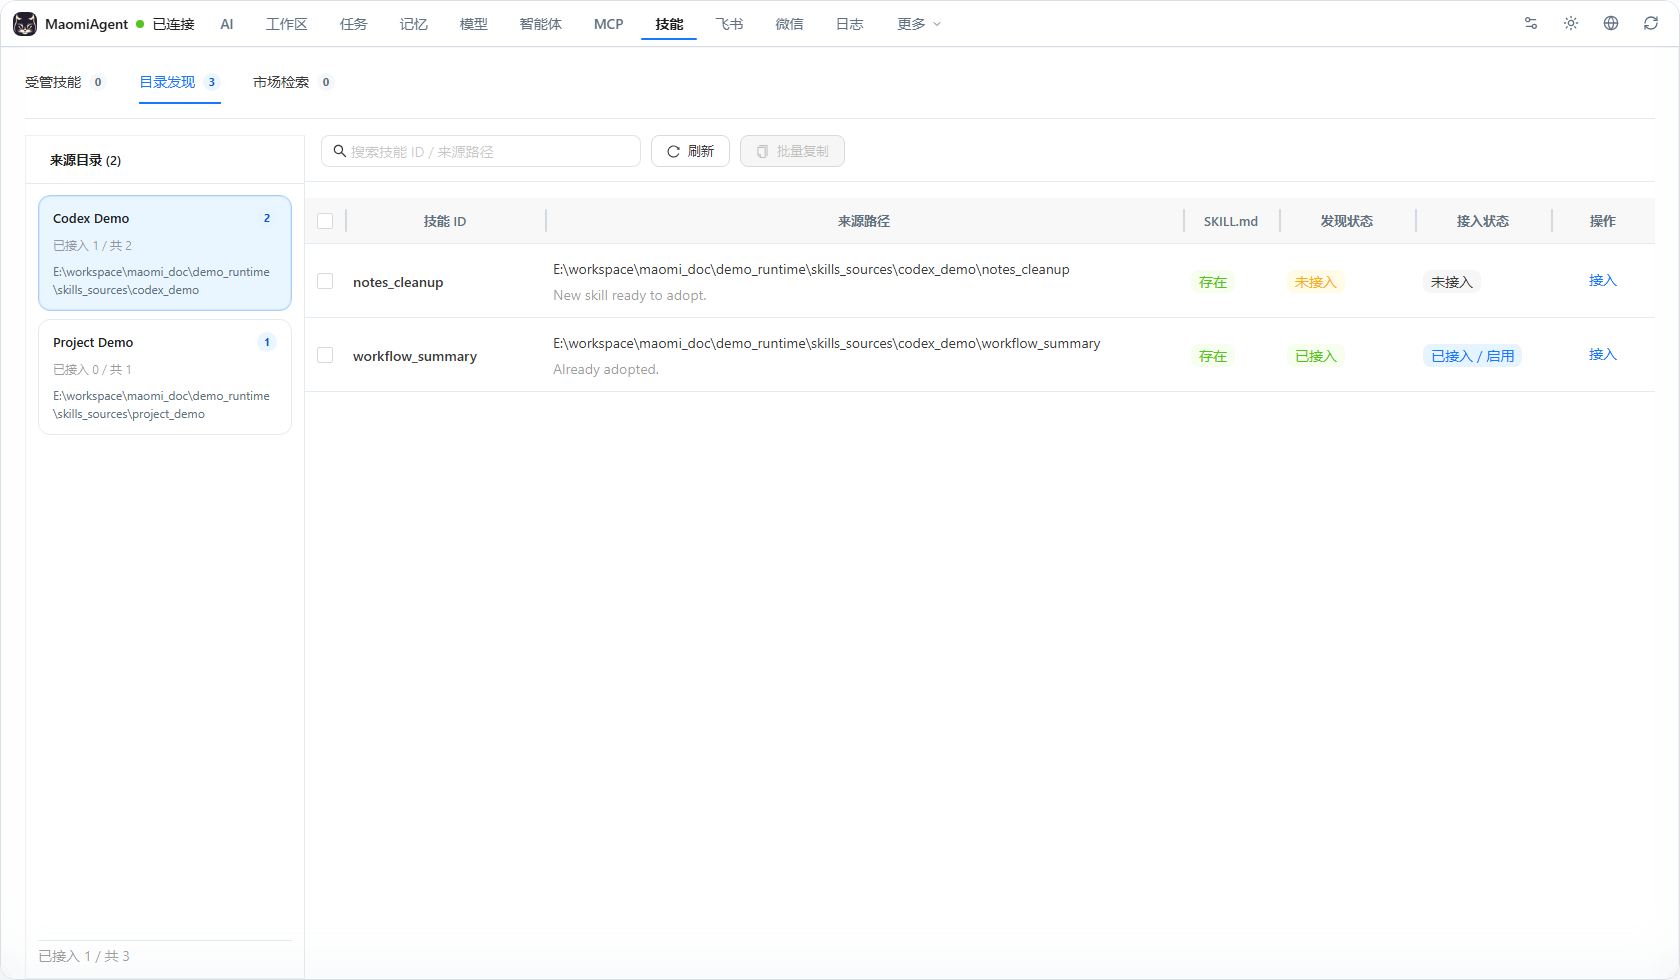Click the "Already adopted." note
The width and height of the screenshot is (1680, 980).
pyautogui.click(x=606, y=369)
